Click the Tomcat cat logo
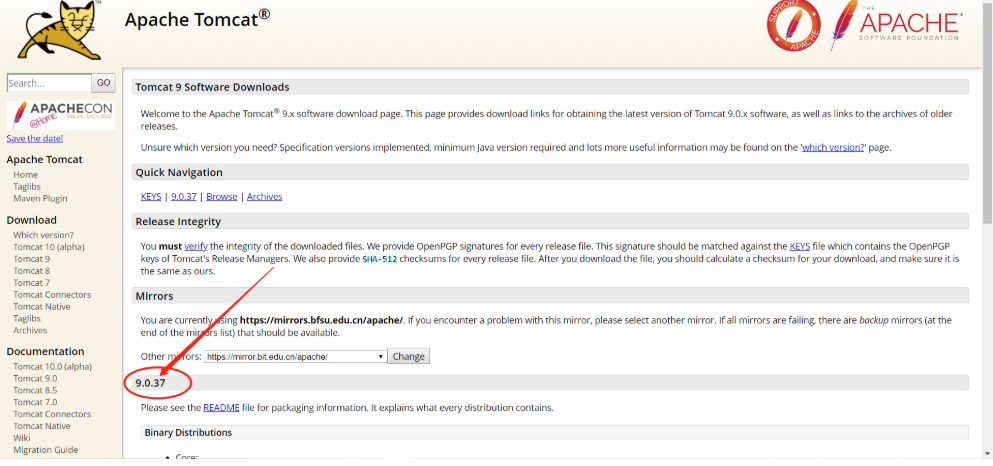993x466 pixels. pyautogui.click(x=60, y=29)
